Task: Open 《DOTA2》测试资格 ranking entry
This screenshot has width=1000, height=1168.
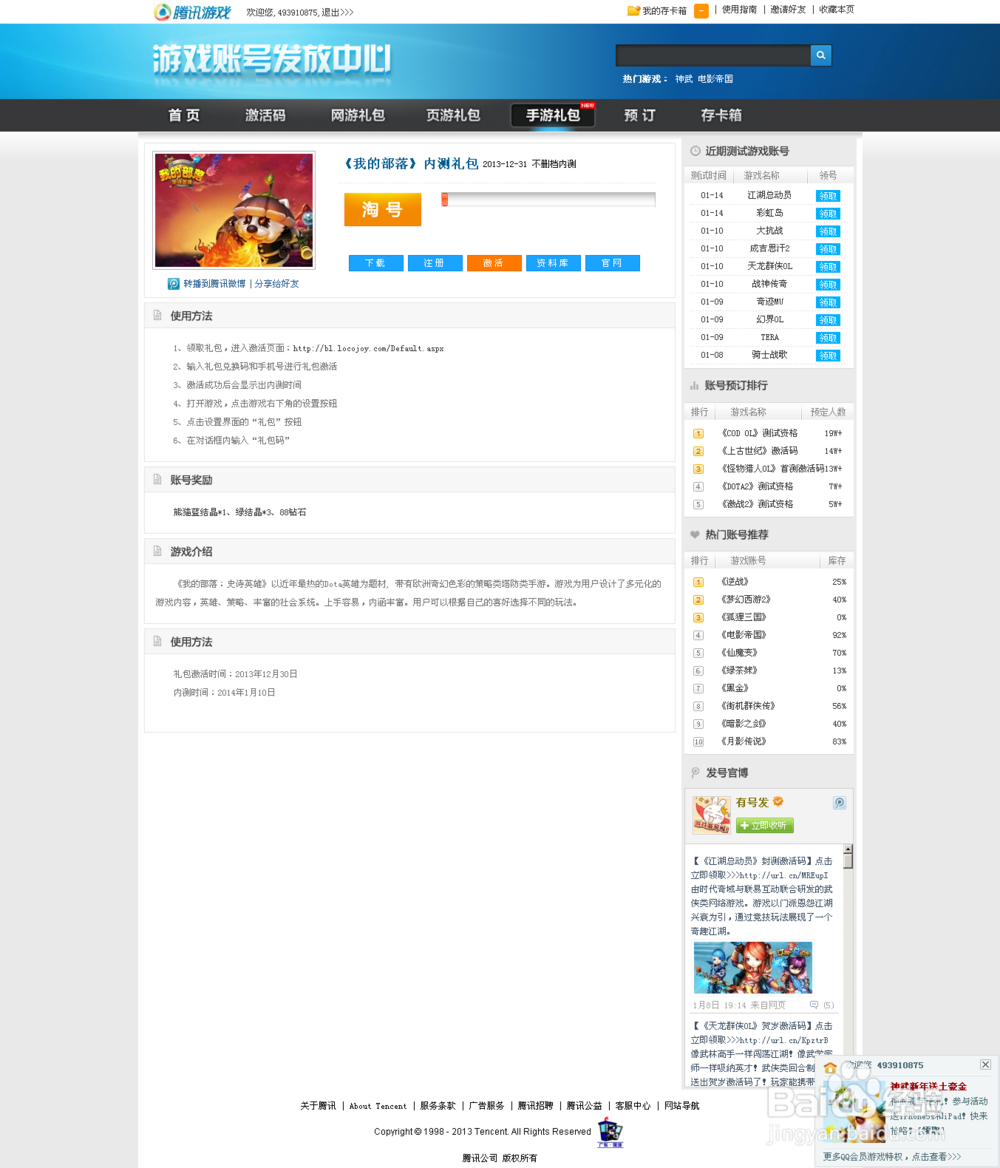Action: click(756, 486)
